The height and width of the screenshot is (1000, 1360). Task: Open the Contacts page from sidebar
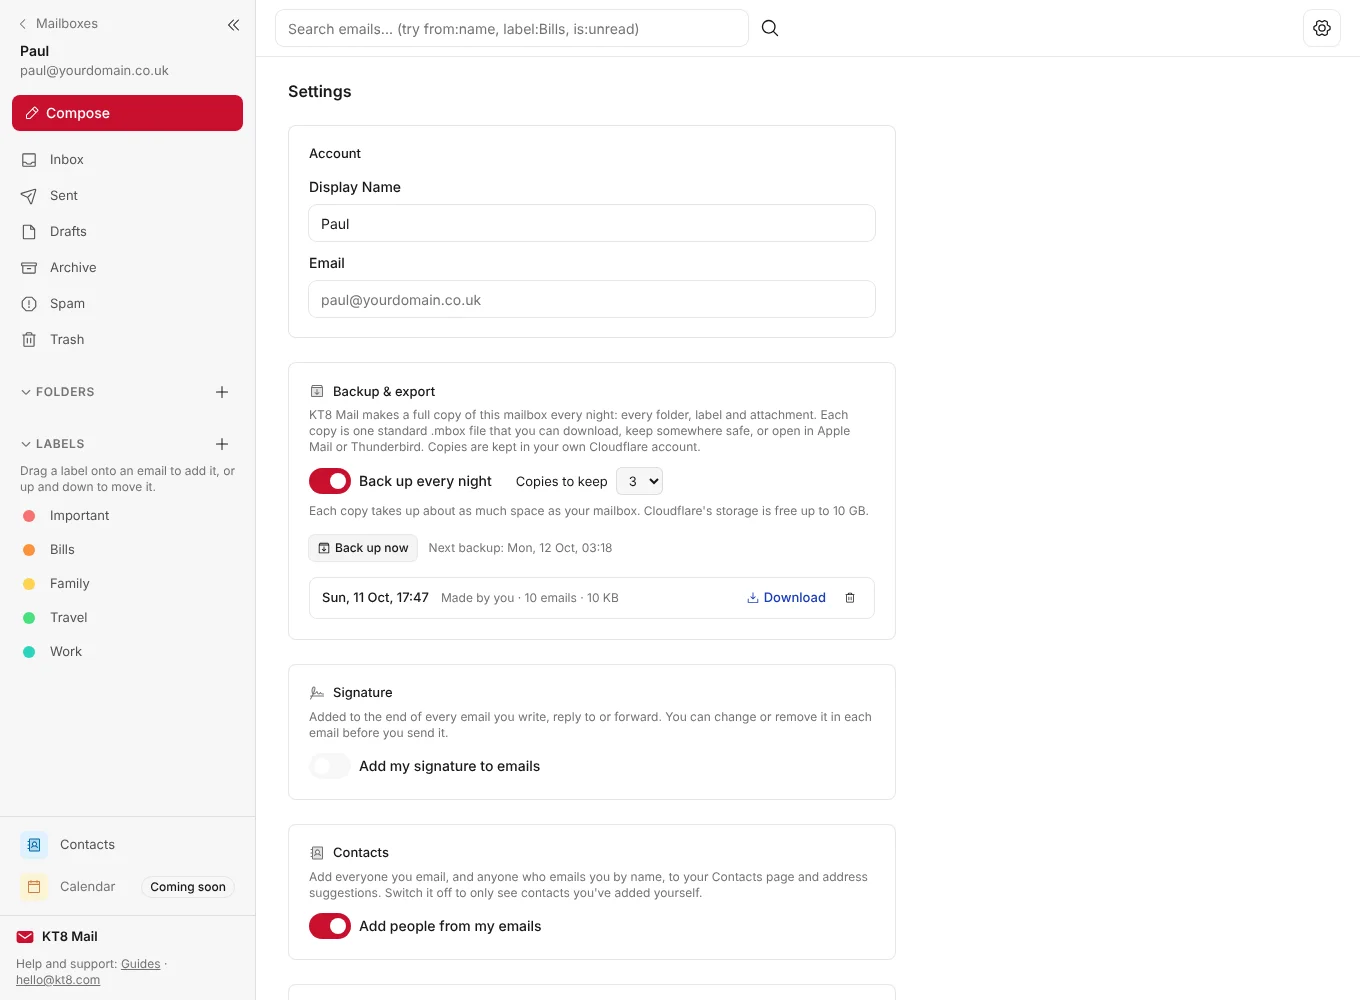127,845
